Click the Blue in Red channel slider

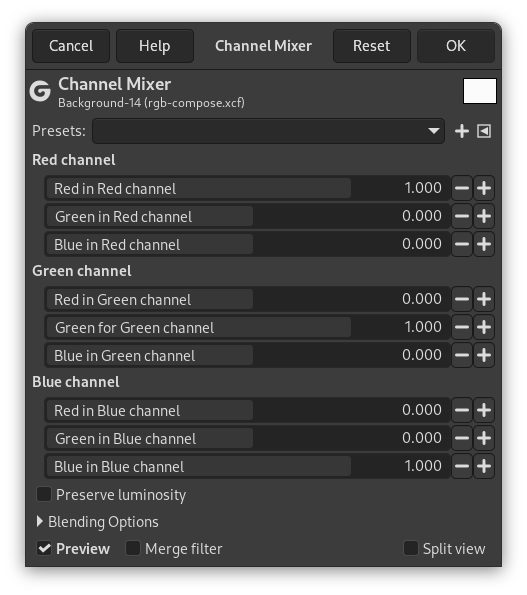247,244
